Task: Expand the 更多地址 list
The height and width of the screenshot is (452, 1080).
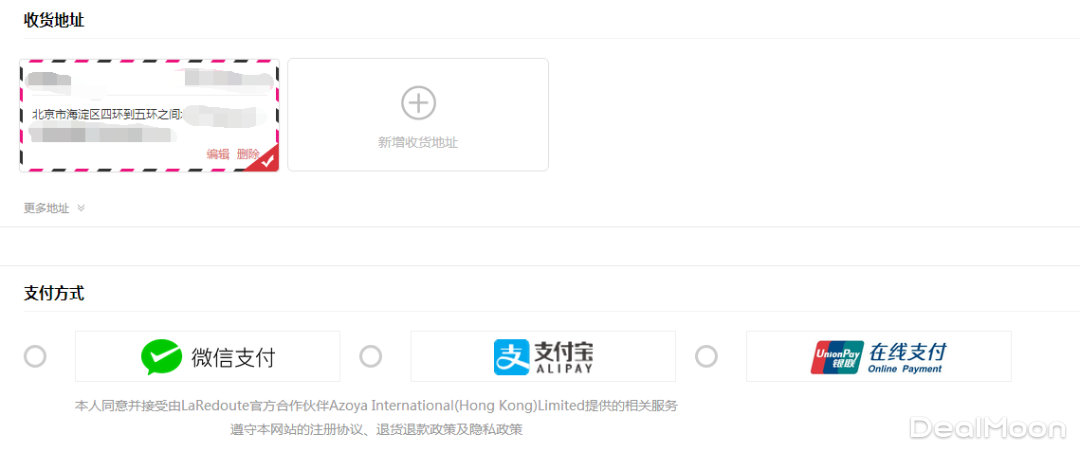Action: (x=47, y=208)
